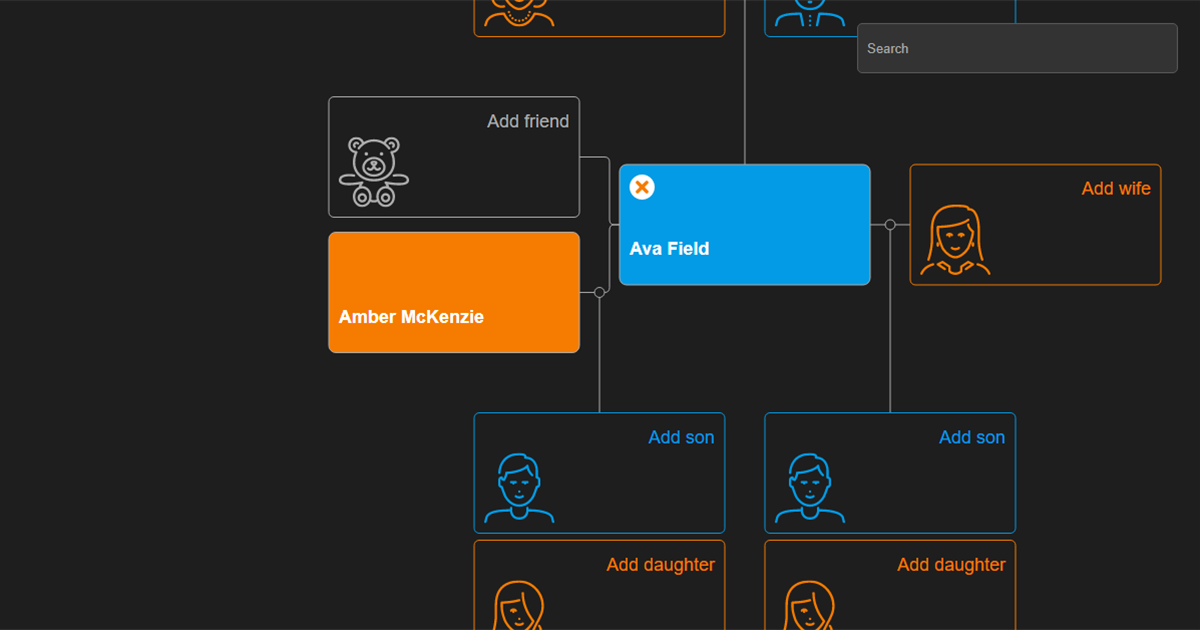Screen dimensions: 1200x630
Task: Click inside the Search field
Action: coord(1016,48)
